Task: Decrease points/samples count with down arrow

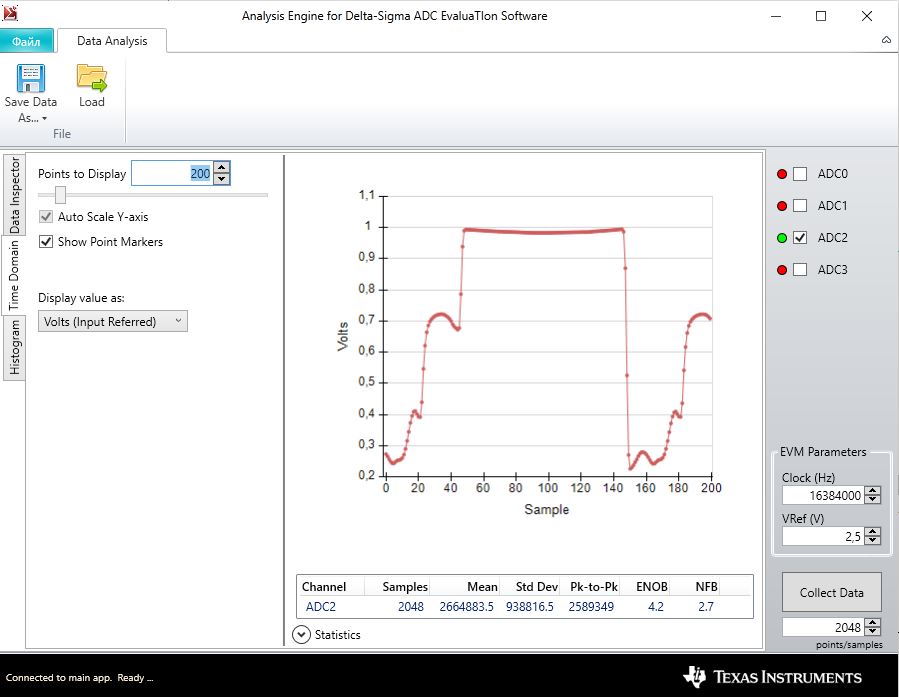Action: coord(873,632)
